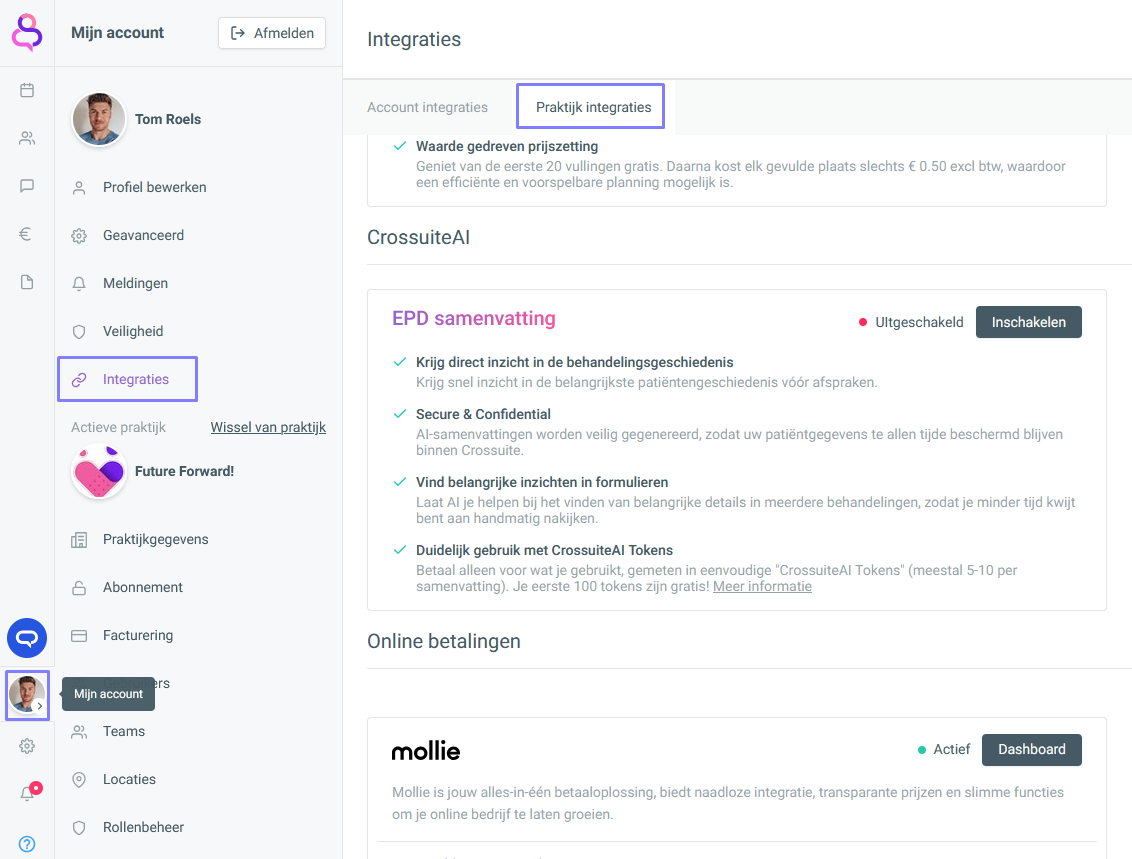Open Integraties in the account menu

pos(135,379)
